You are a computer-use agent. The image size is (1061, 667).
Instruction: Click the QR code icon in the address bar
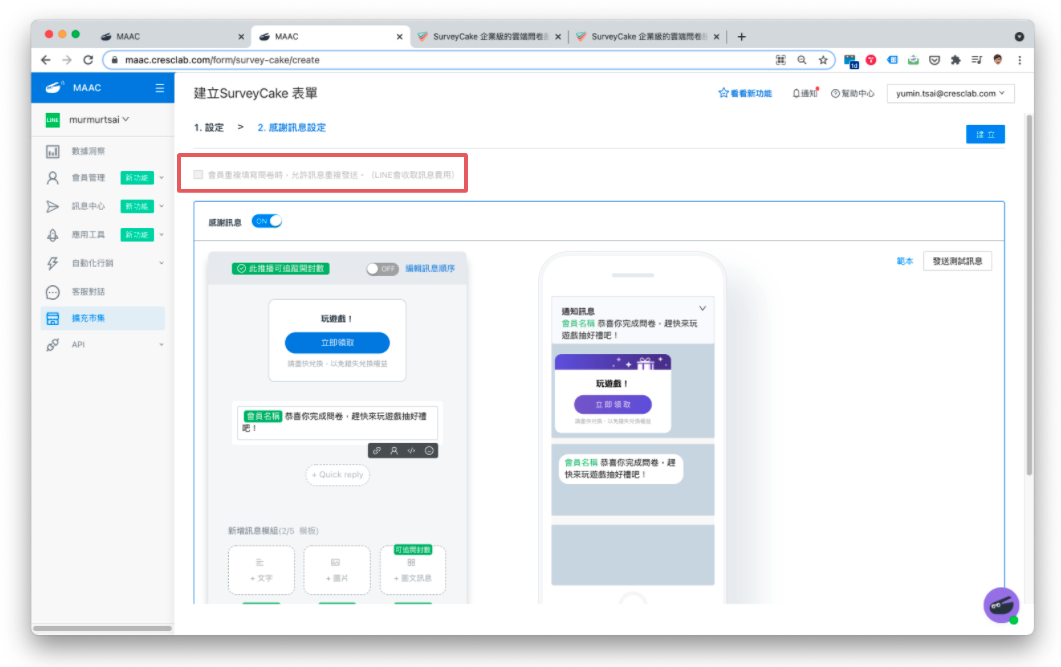[781, 60]
